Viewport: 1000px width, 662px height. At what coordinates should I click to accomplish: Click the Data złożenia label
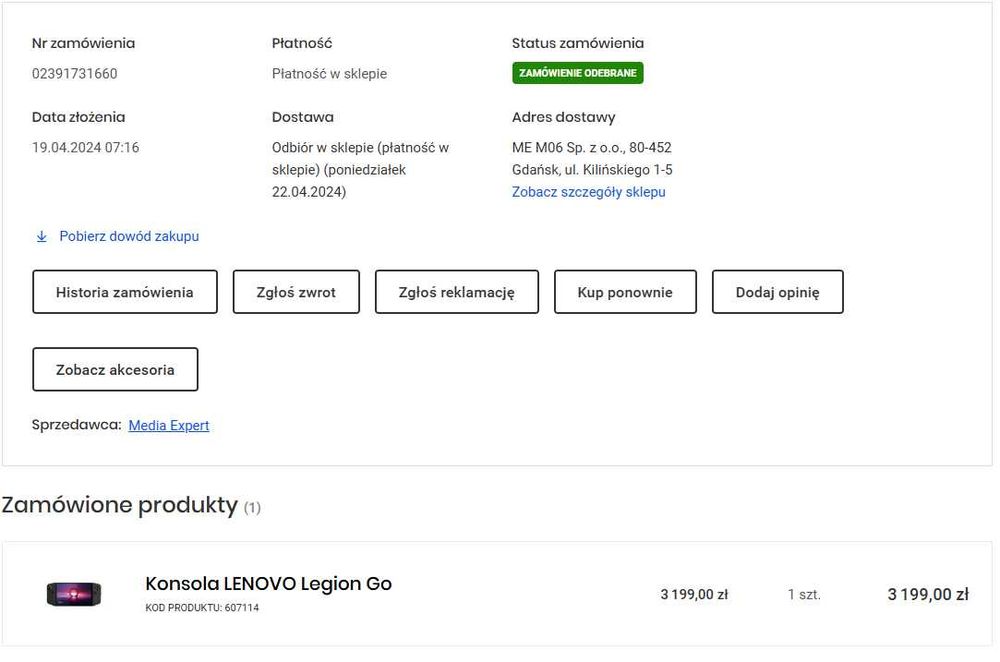78,117
